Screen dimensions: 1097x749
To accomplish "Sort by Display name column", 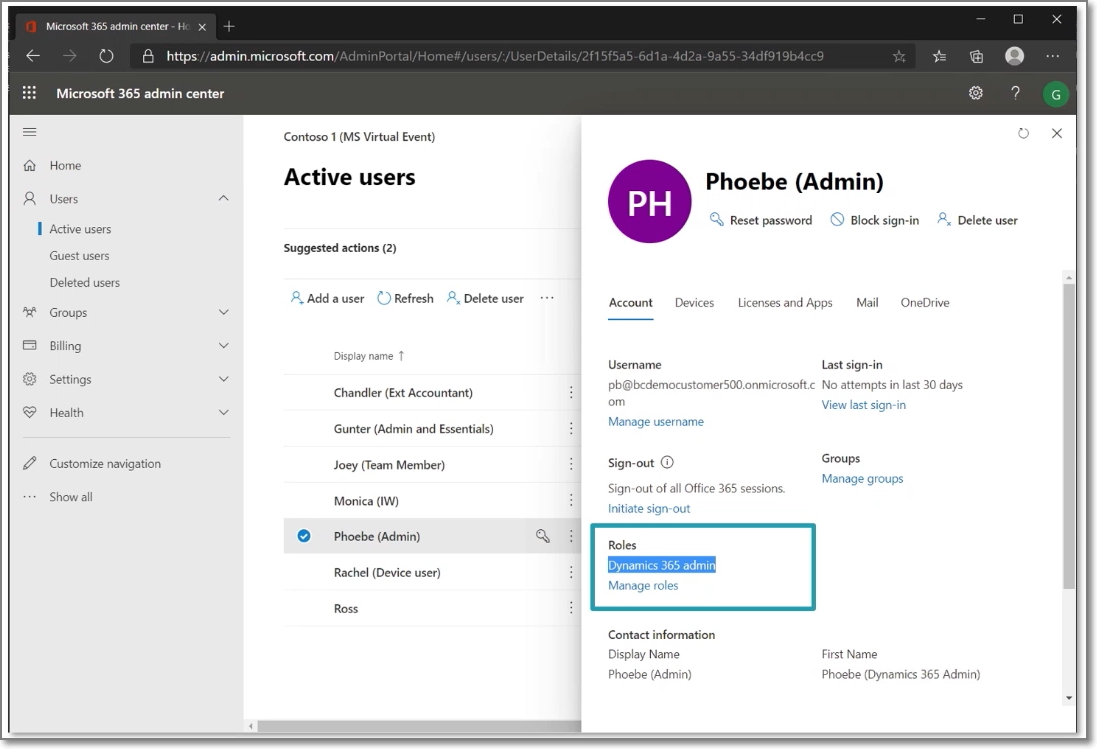I will point(369,356).
